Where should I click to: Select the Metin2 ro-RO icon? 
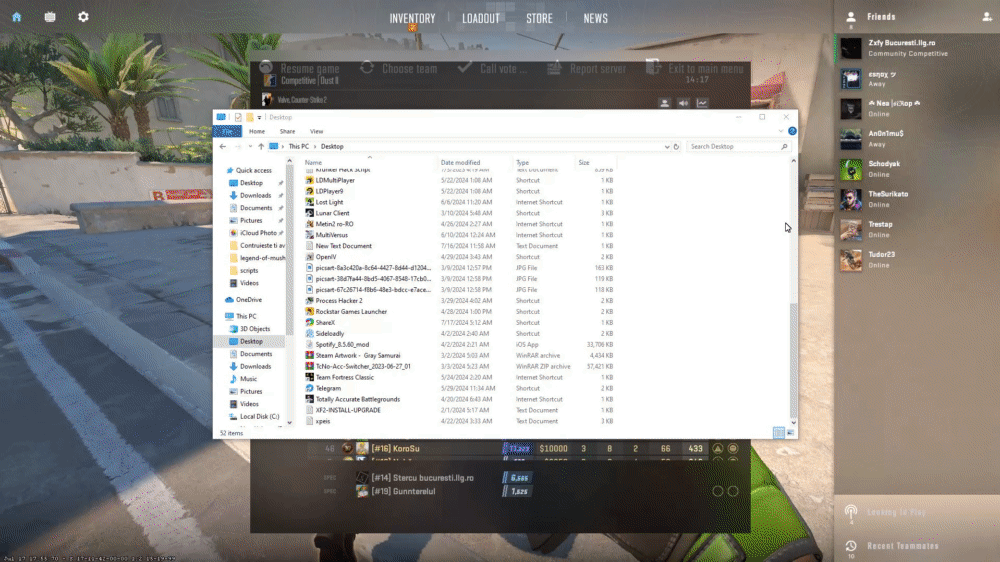click(x=309, y=224)
